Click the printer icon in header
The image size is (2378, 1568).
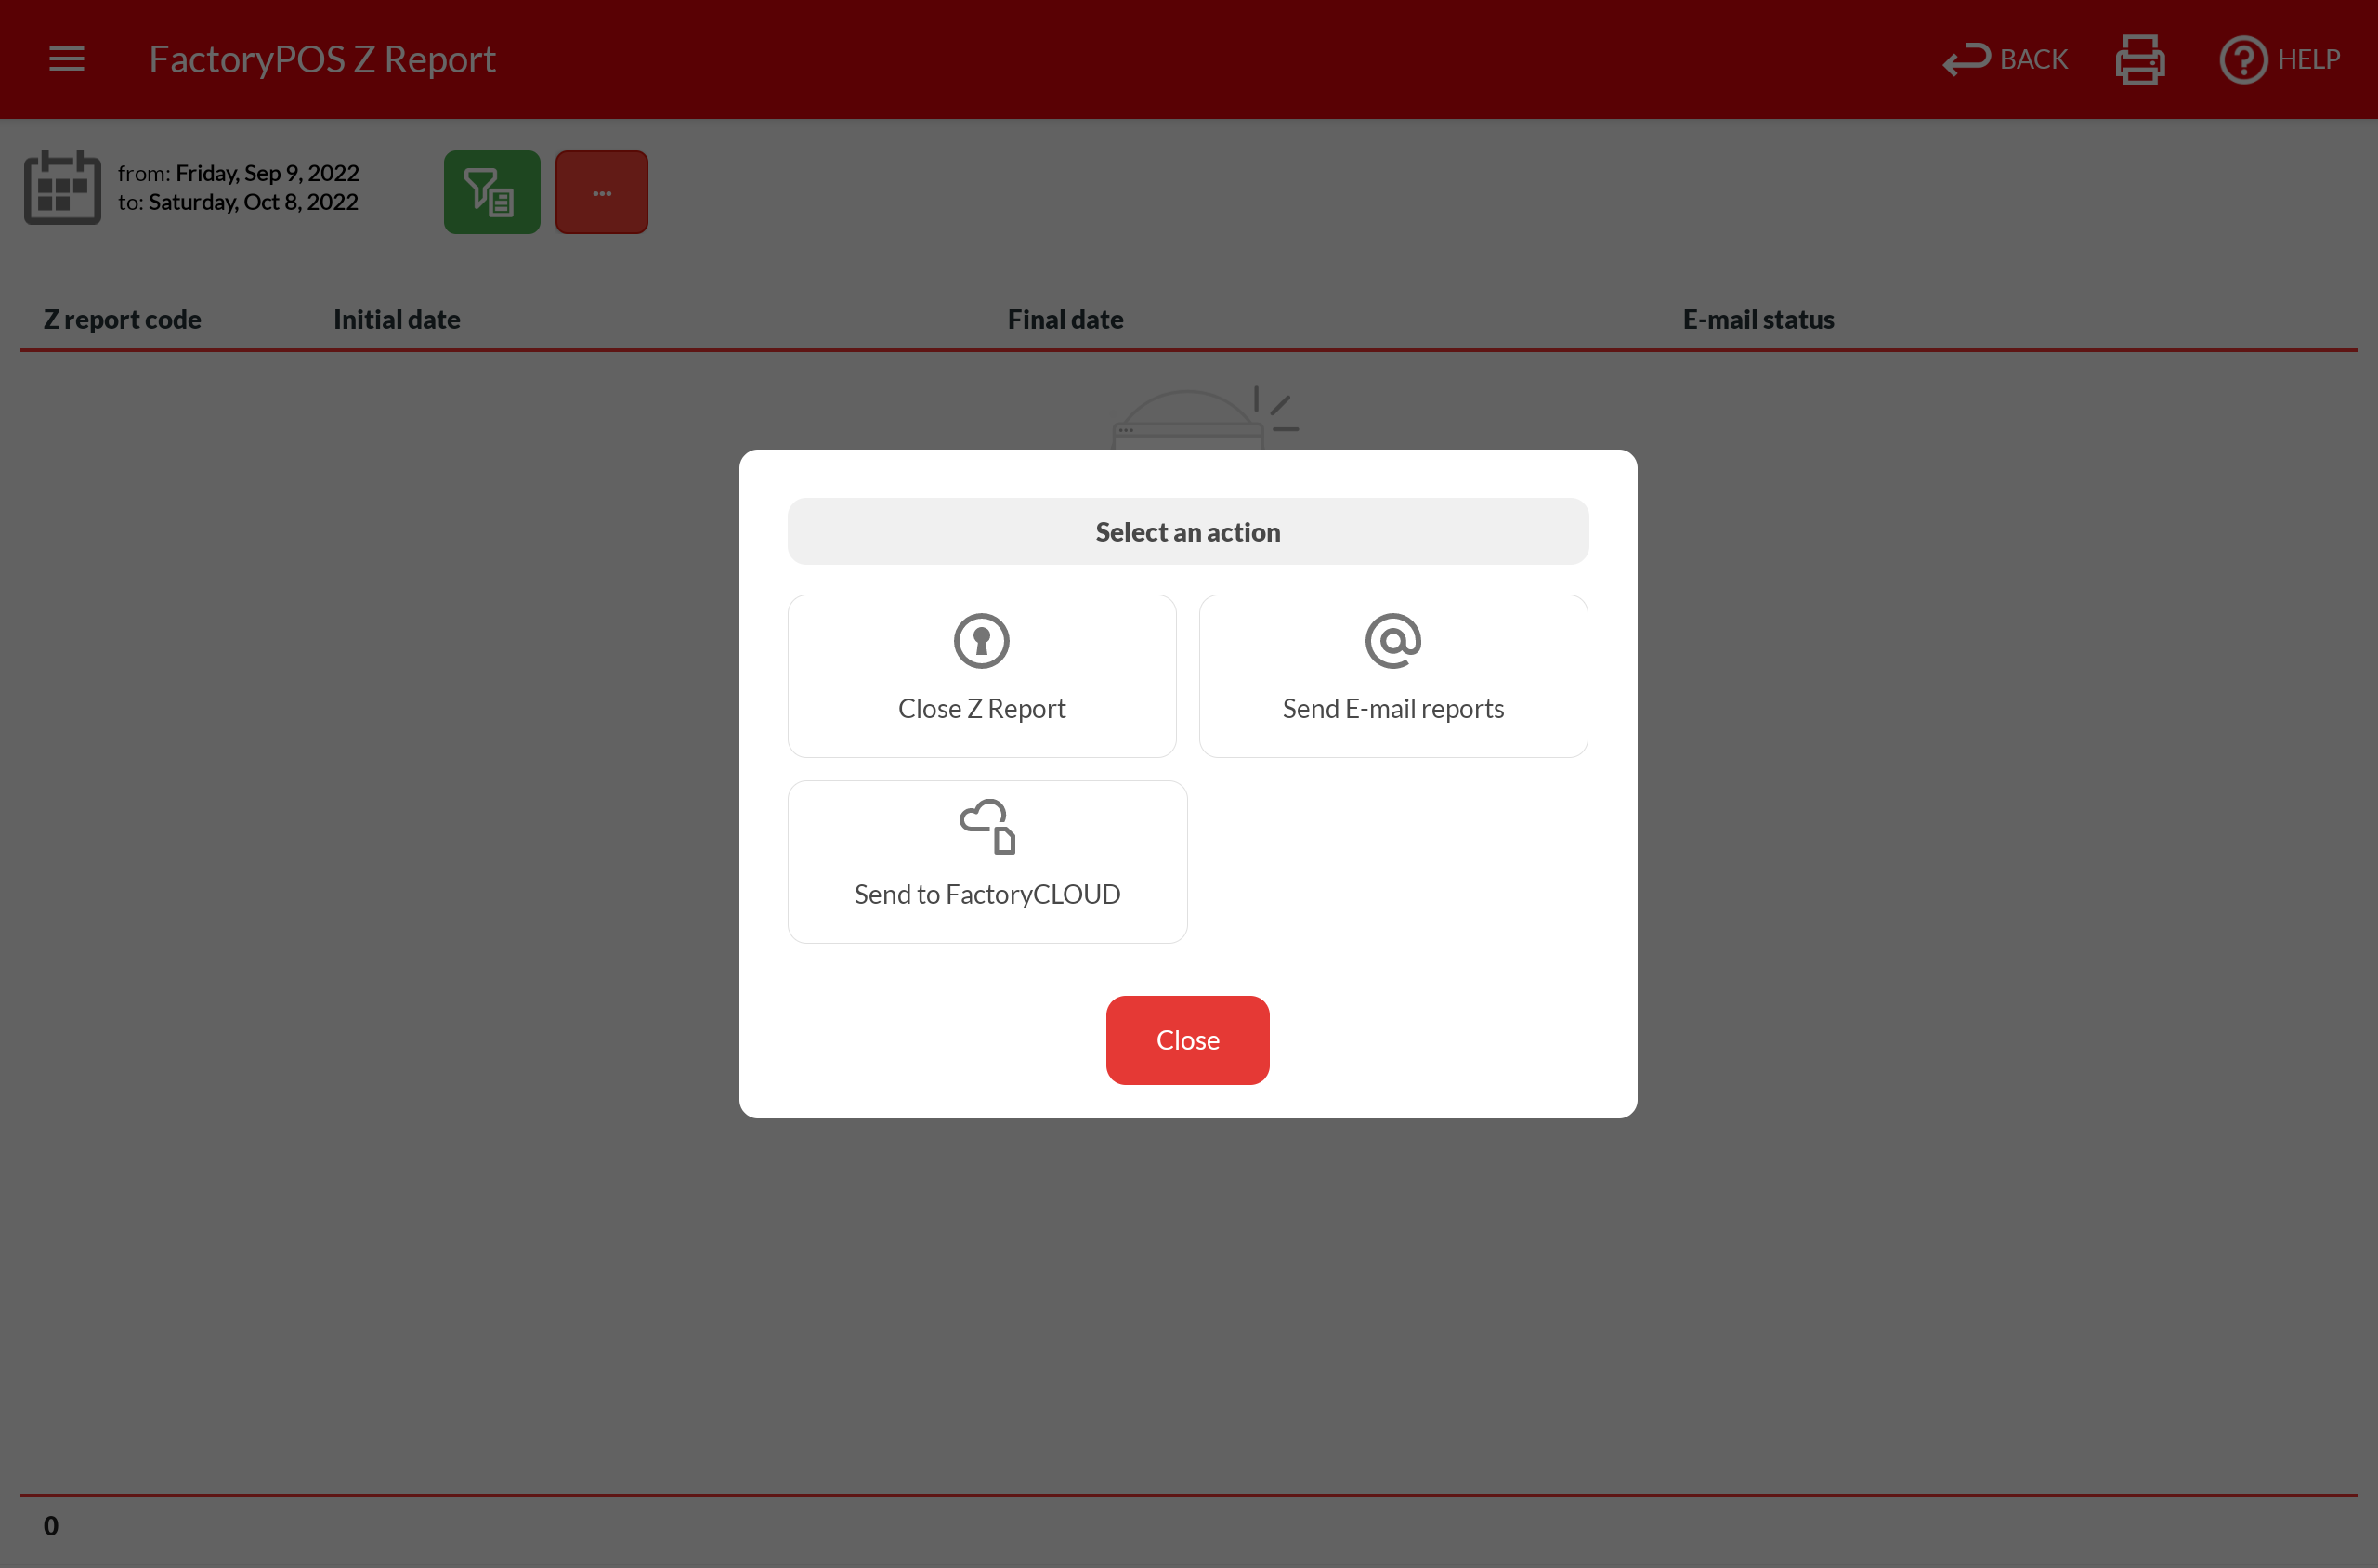pyautogui.click(x=2139, y=59)
